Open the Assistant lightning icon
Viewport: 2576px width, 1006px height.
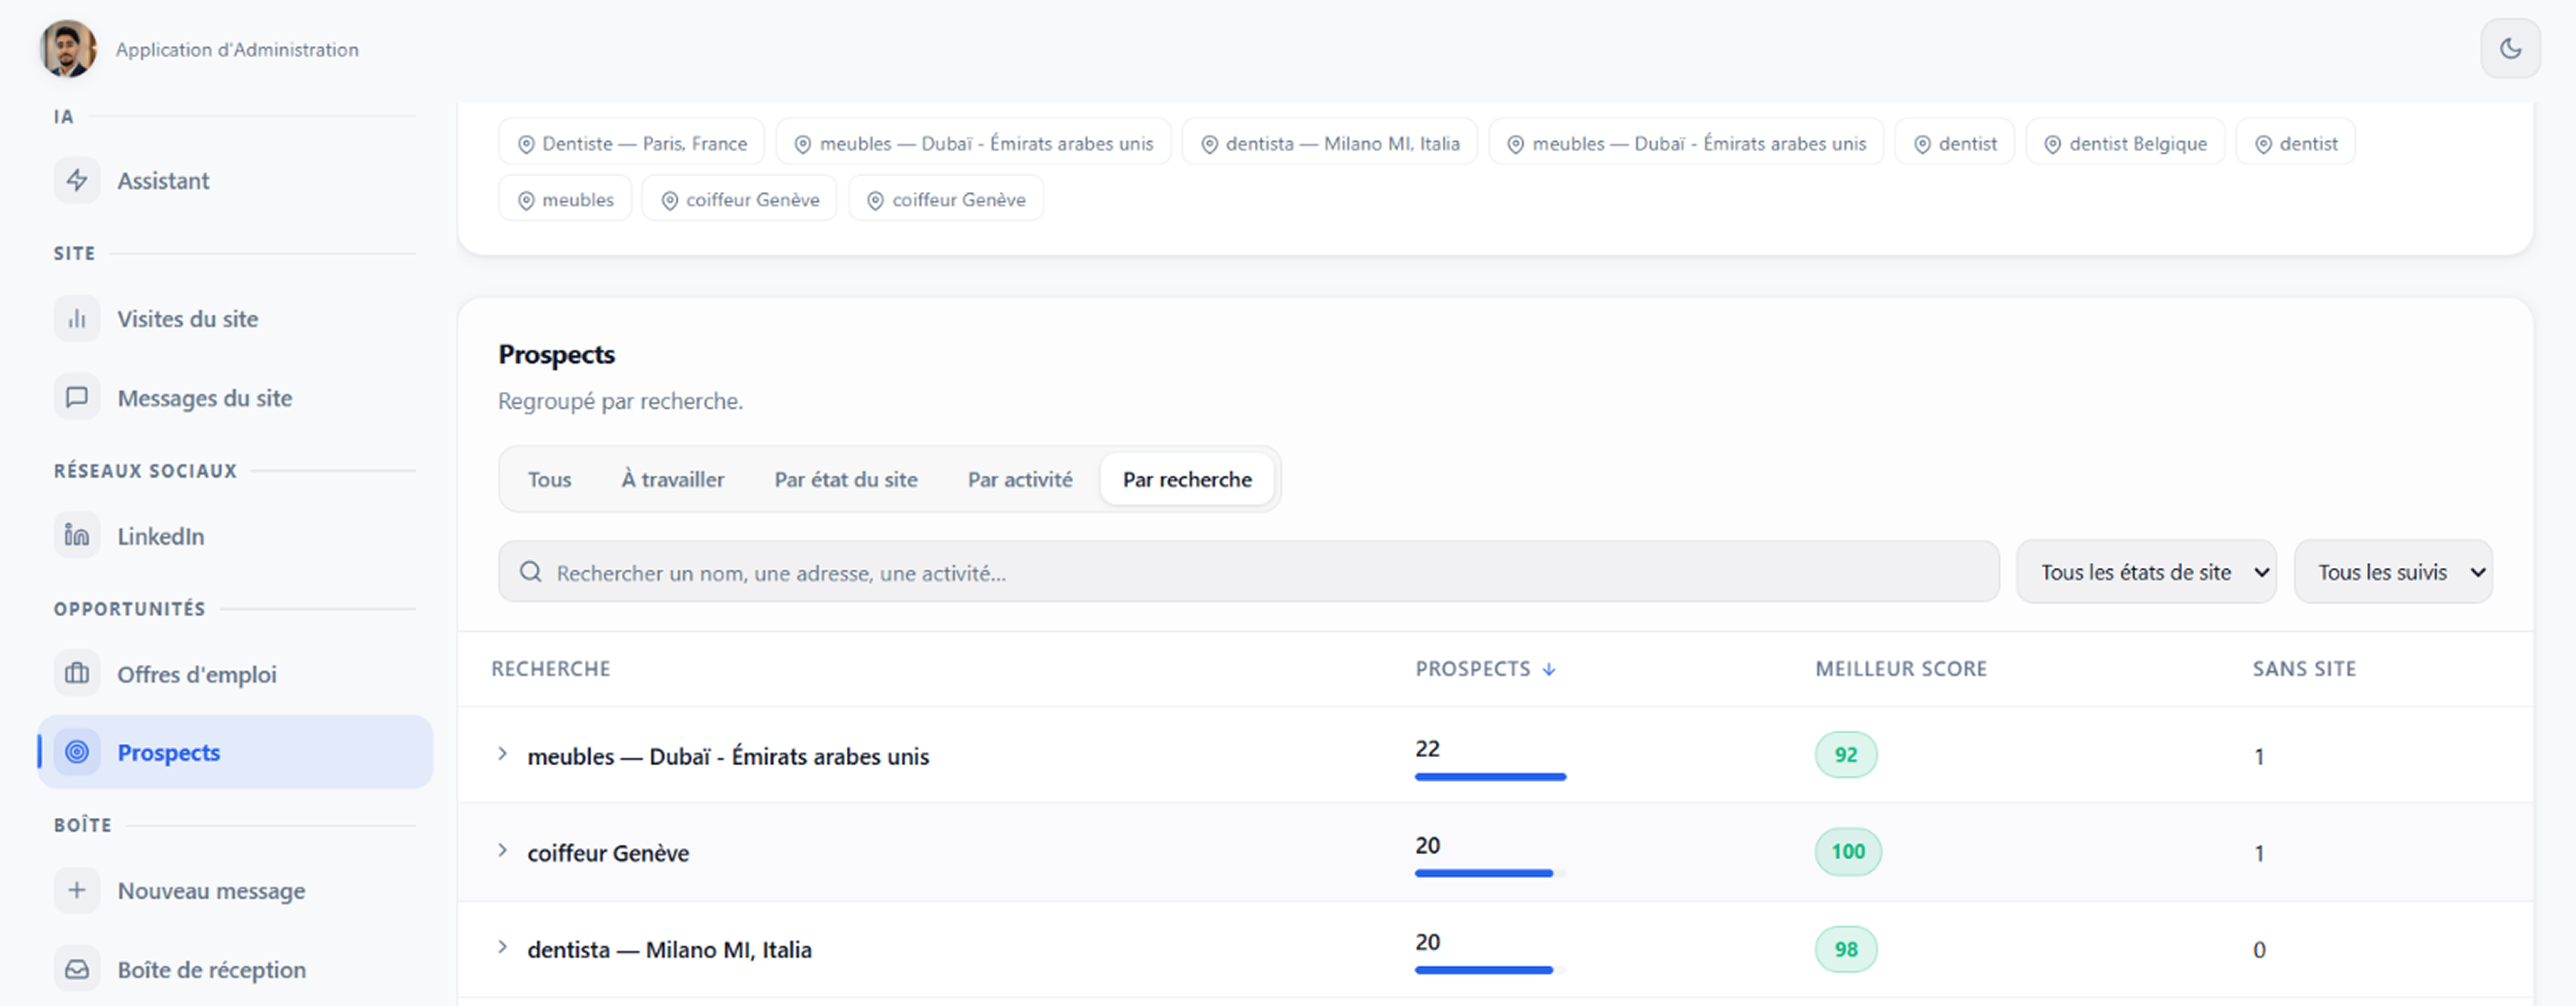77,180
